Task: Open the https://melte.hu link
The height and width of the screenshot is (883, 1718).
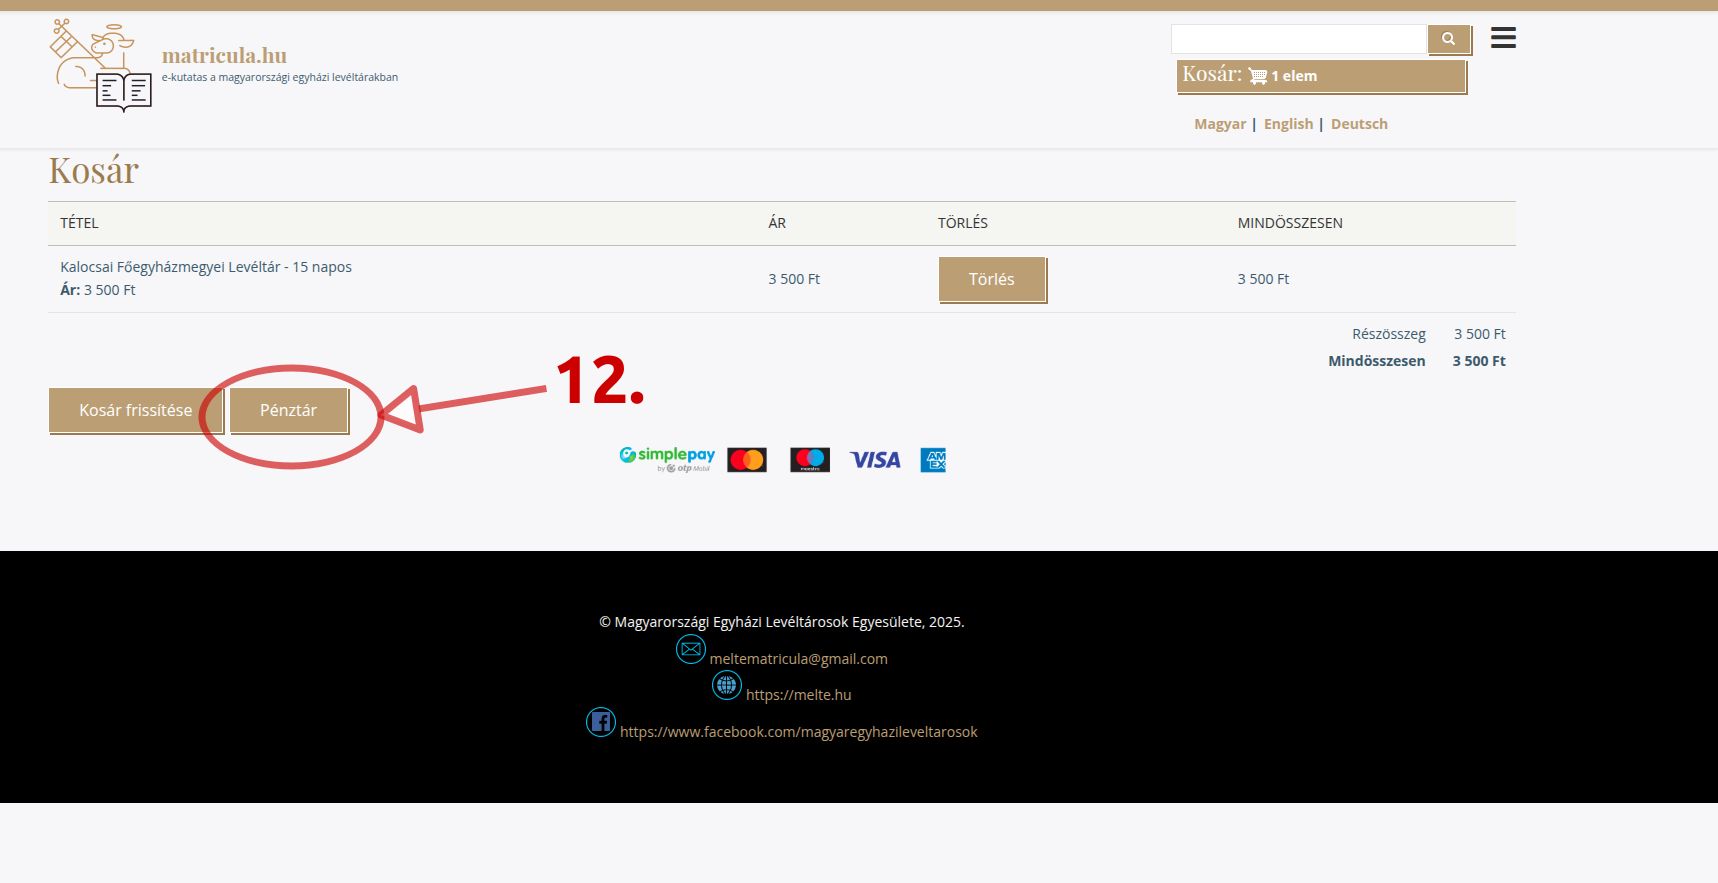Action: [798, 695]
